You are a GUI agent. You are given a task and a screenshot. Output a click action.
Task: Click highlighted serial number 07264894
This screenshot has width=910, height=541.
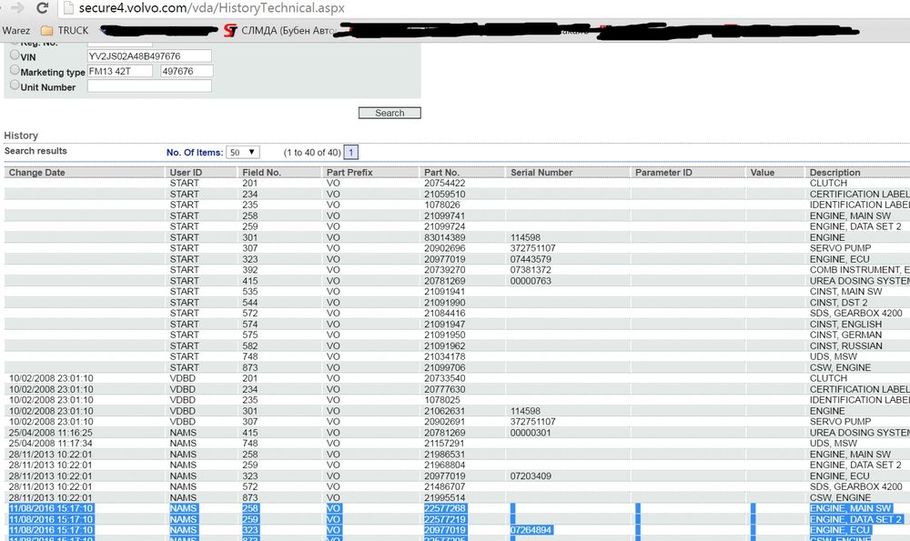pos(530,531)
